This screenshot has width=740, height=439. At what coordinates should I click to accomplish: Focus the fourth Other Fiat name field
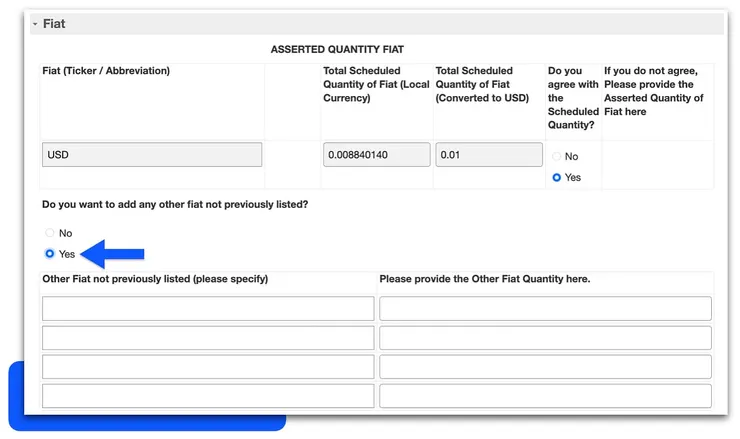tap(208, 396)
